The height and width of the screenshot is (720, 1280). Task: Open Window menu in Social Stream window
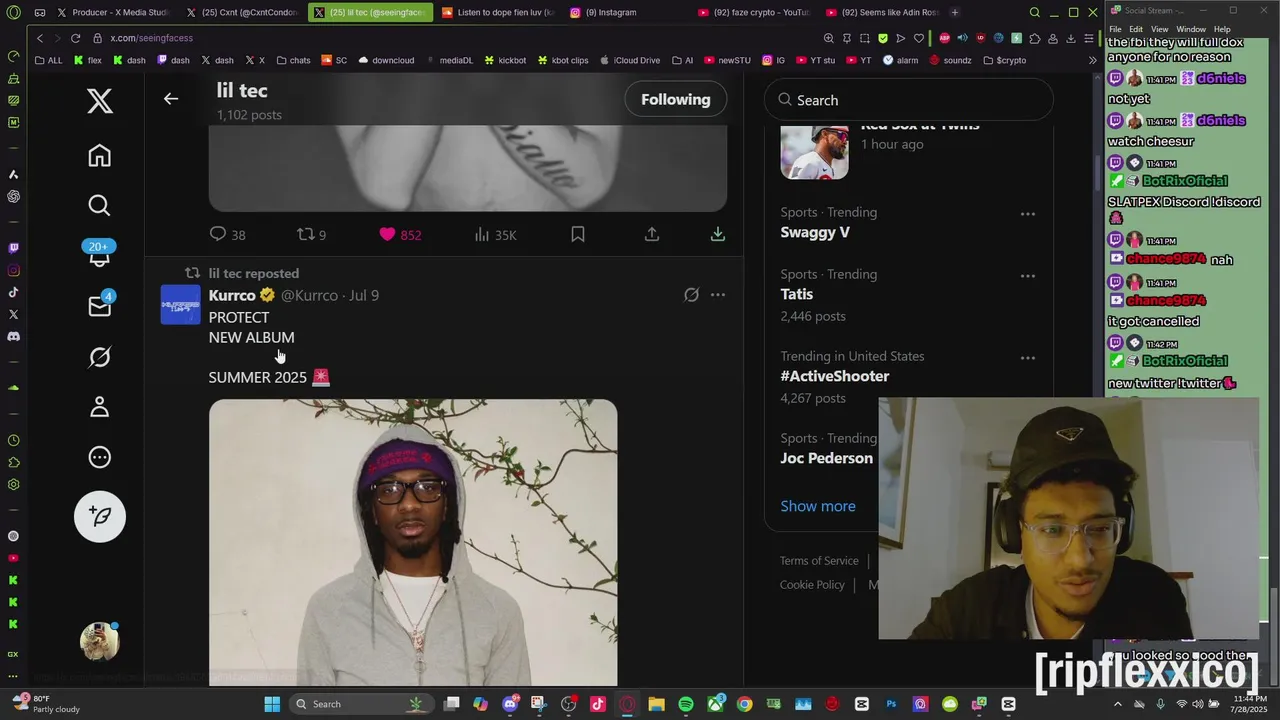point(1191,29)
